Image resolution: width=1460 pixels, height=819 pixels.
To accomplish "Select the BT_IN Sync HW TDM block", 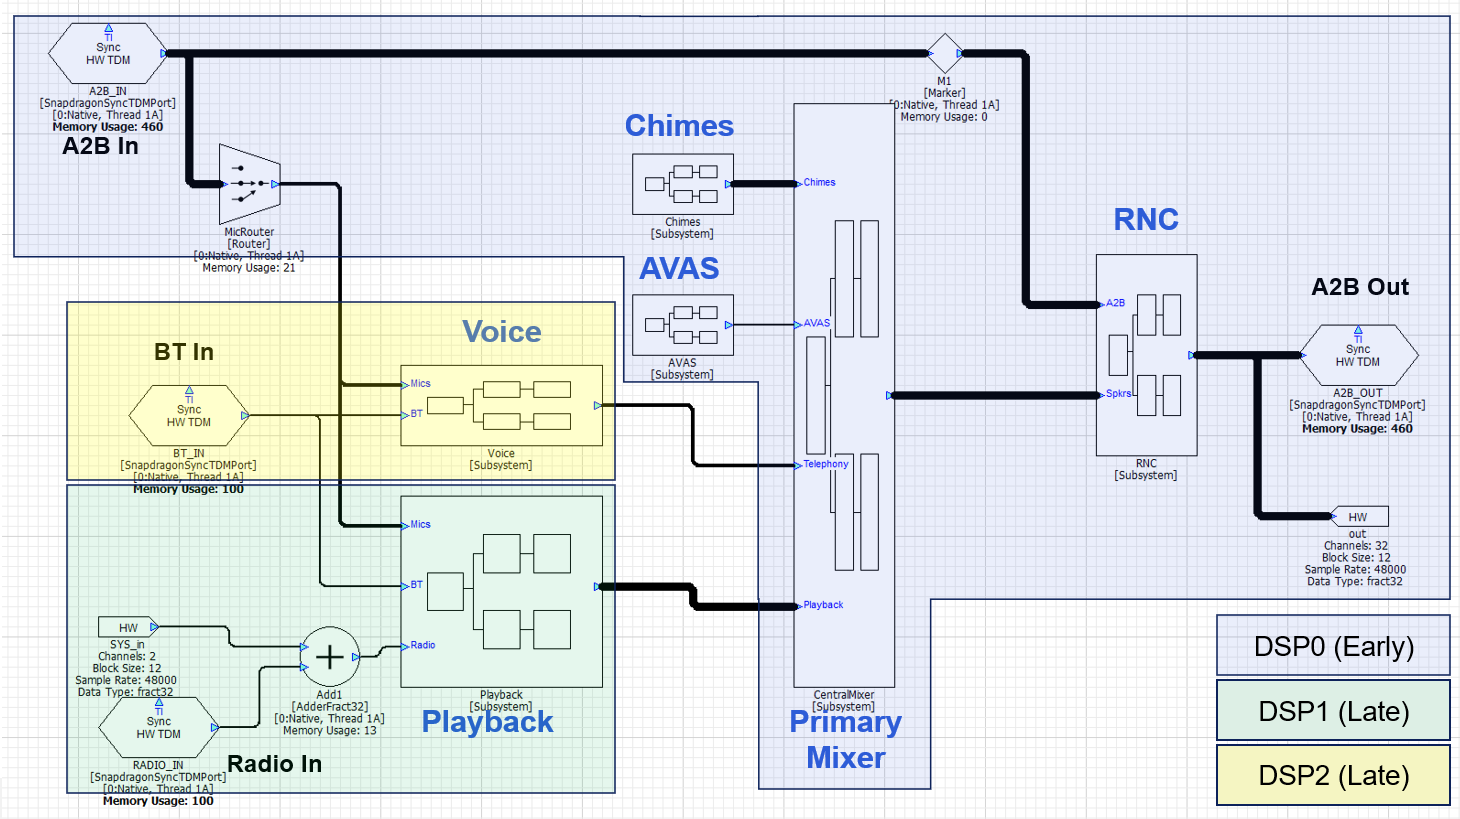I will [189, 415].
